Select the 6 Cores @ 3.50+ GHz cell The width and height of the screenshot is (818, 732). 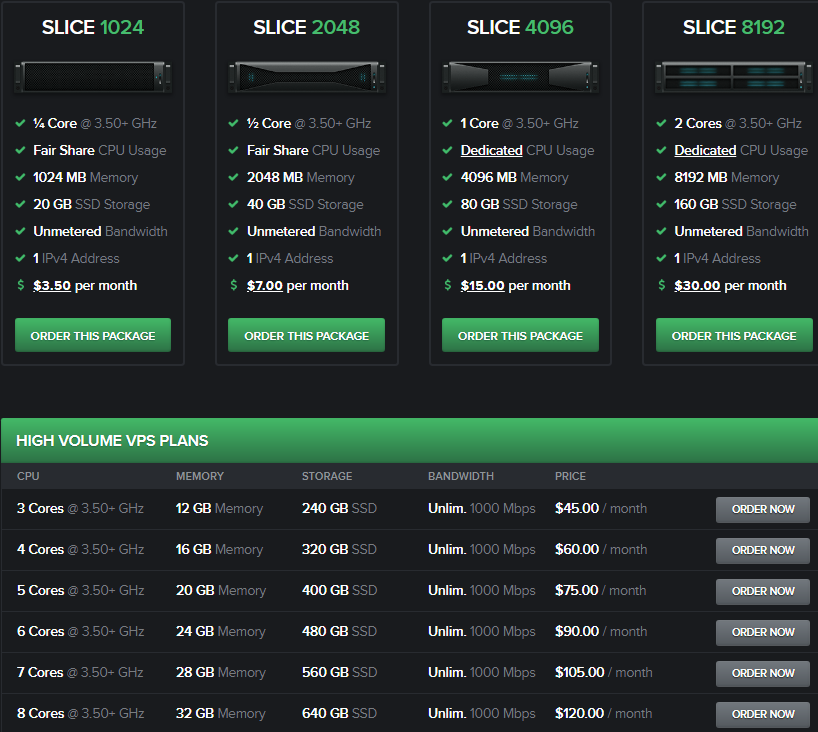point(80,631)
